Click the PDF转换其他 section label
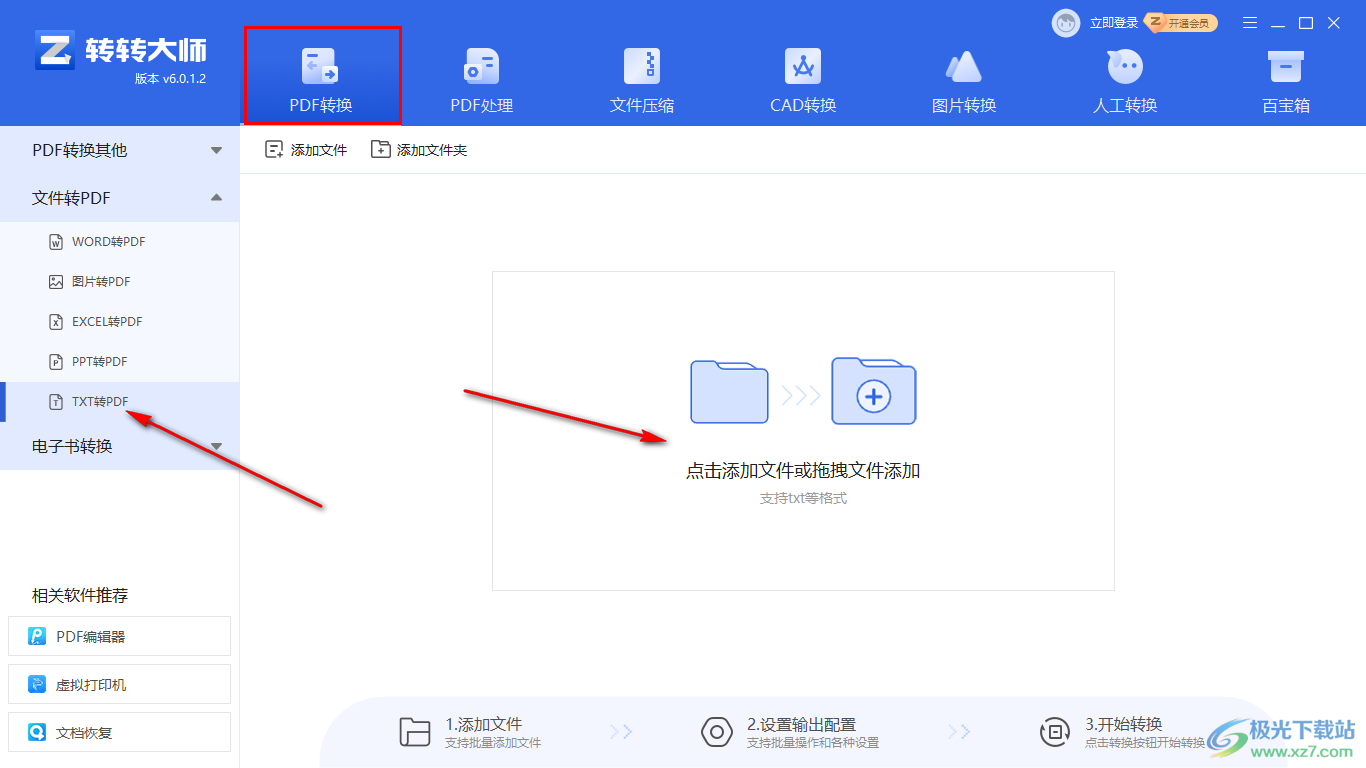Screen dimensions: 1366x768 pos(80,151)
